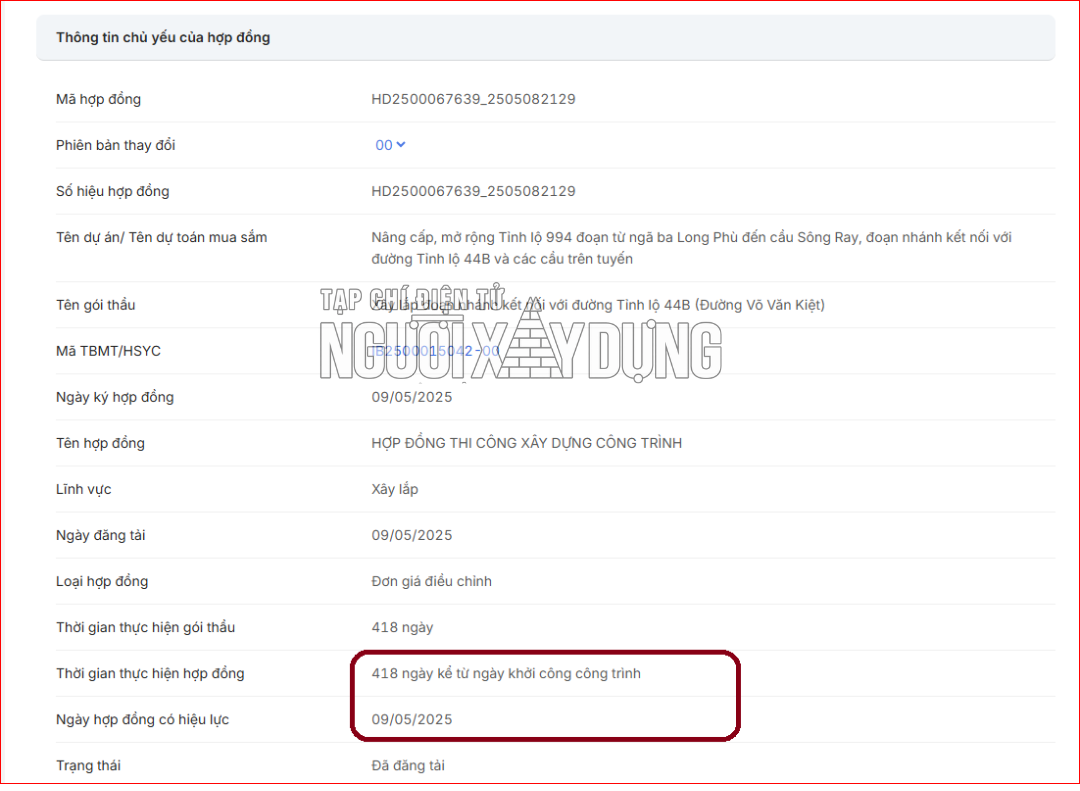Click the Trạng thái label

(88, 766)
